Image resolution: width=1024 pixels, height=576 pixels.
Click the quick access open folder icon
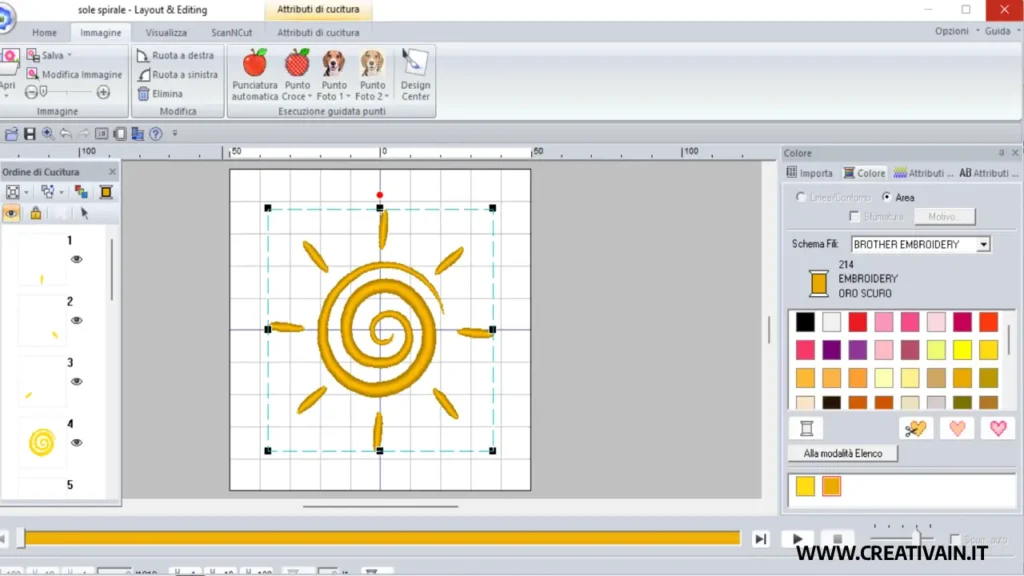12,134
